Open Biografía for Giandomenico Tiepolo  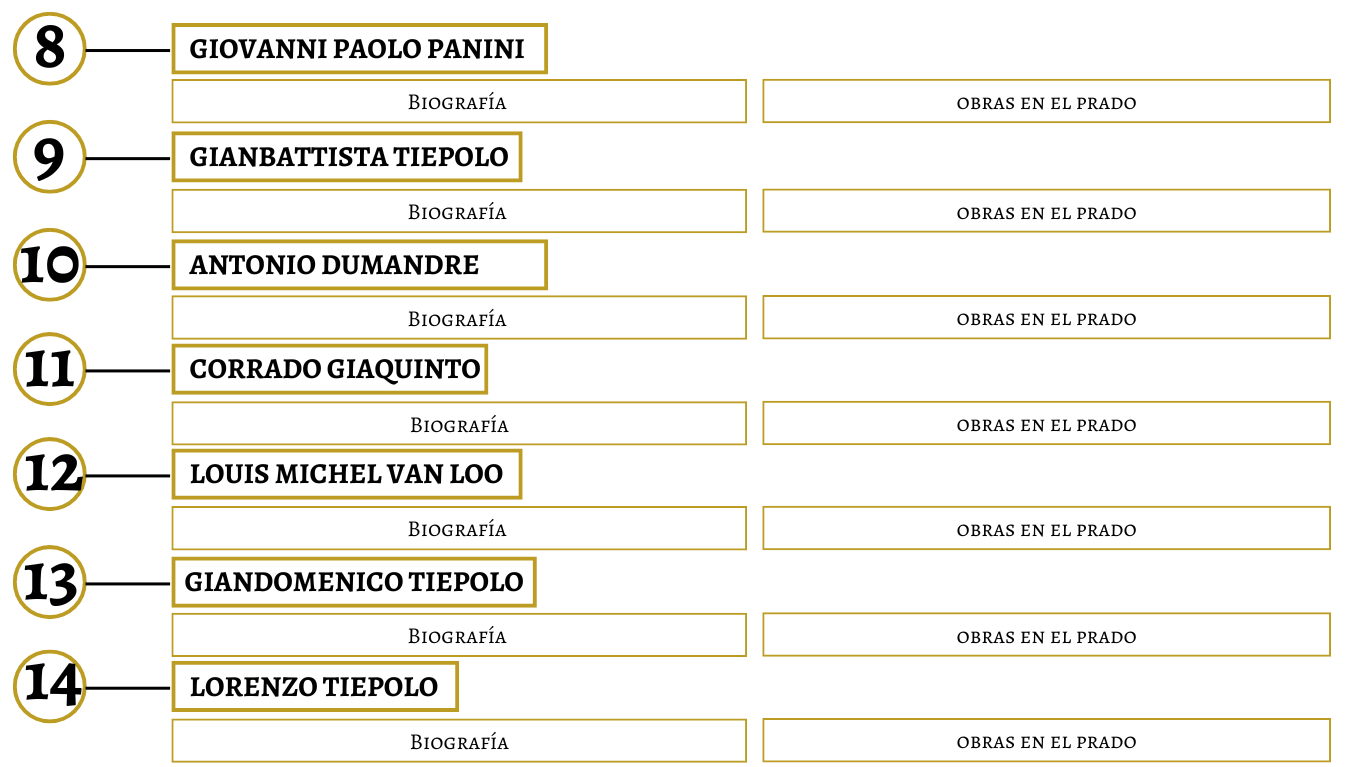[x=459, y=635]
